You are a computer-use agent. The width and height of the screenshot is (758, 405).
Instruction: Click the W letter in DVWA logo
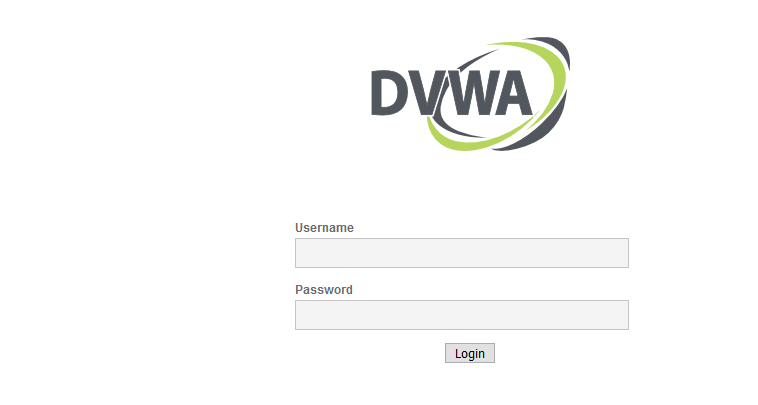tap(467, 93)
